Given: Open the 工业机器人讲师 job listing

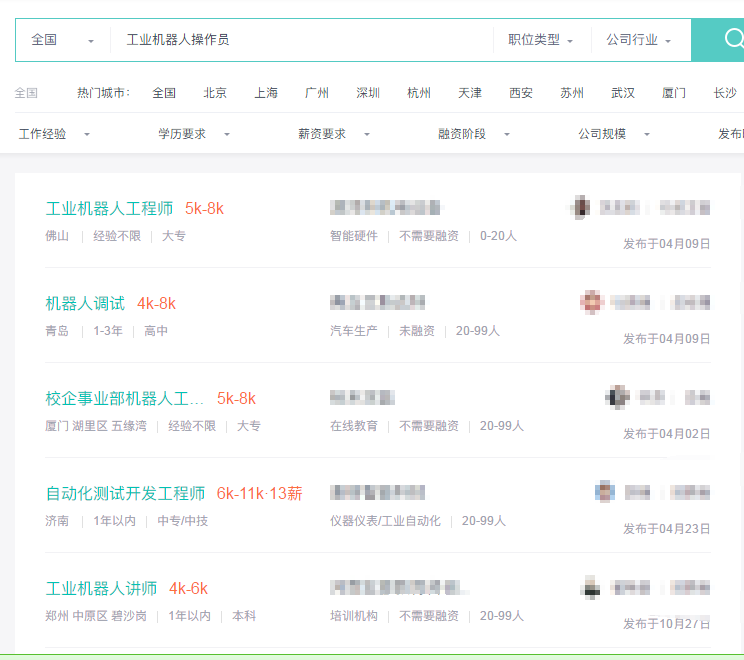Looking at the screenshot, I should (x=101, y=588).
